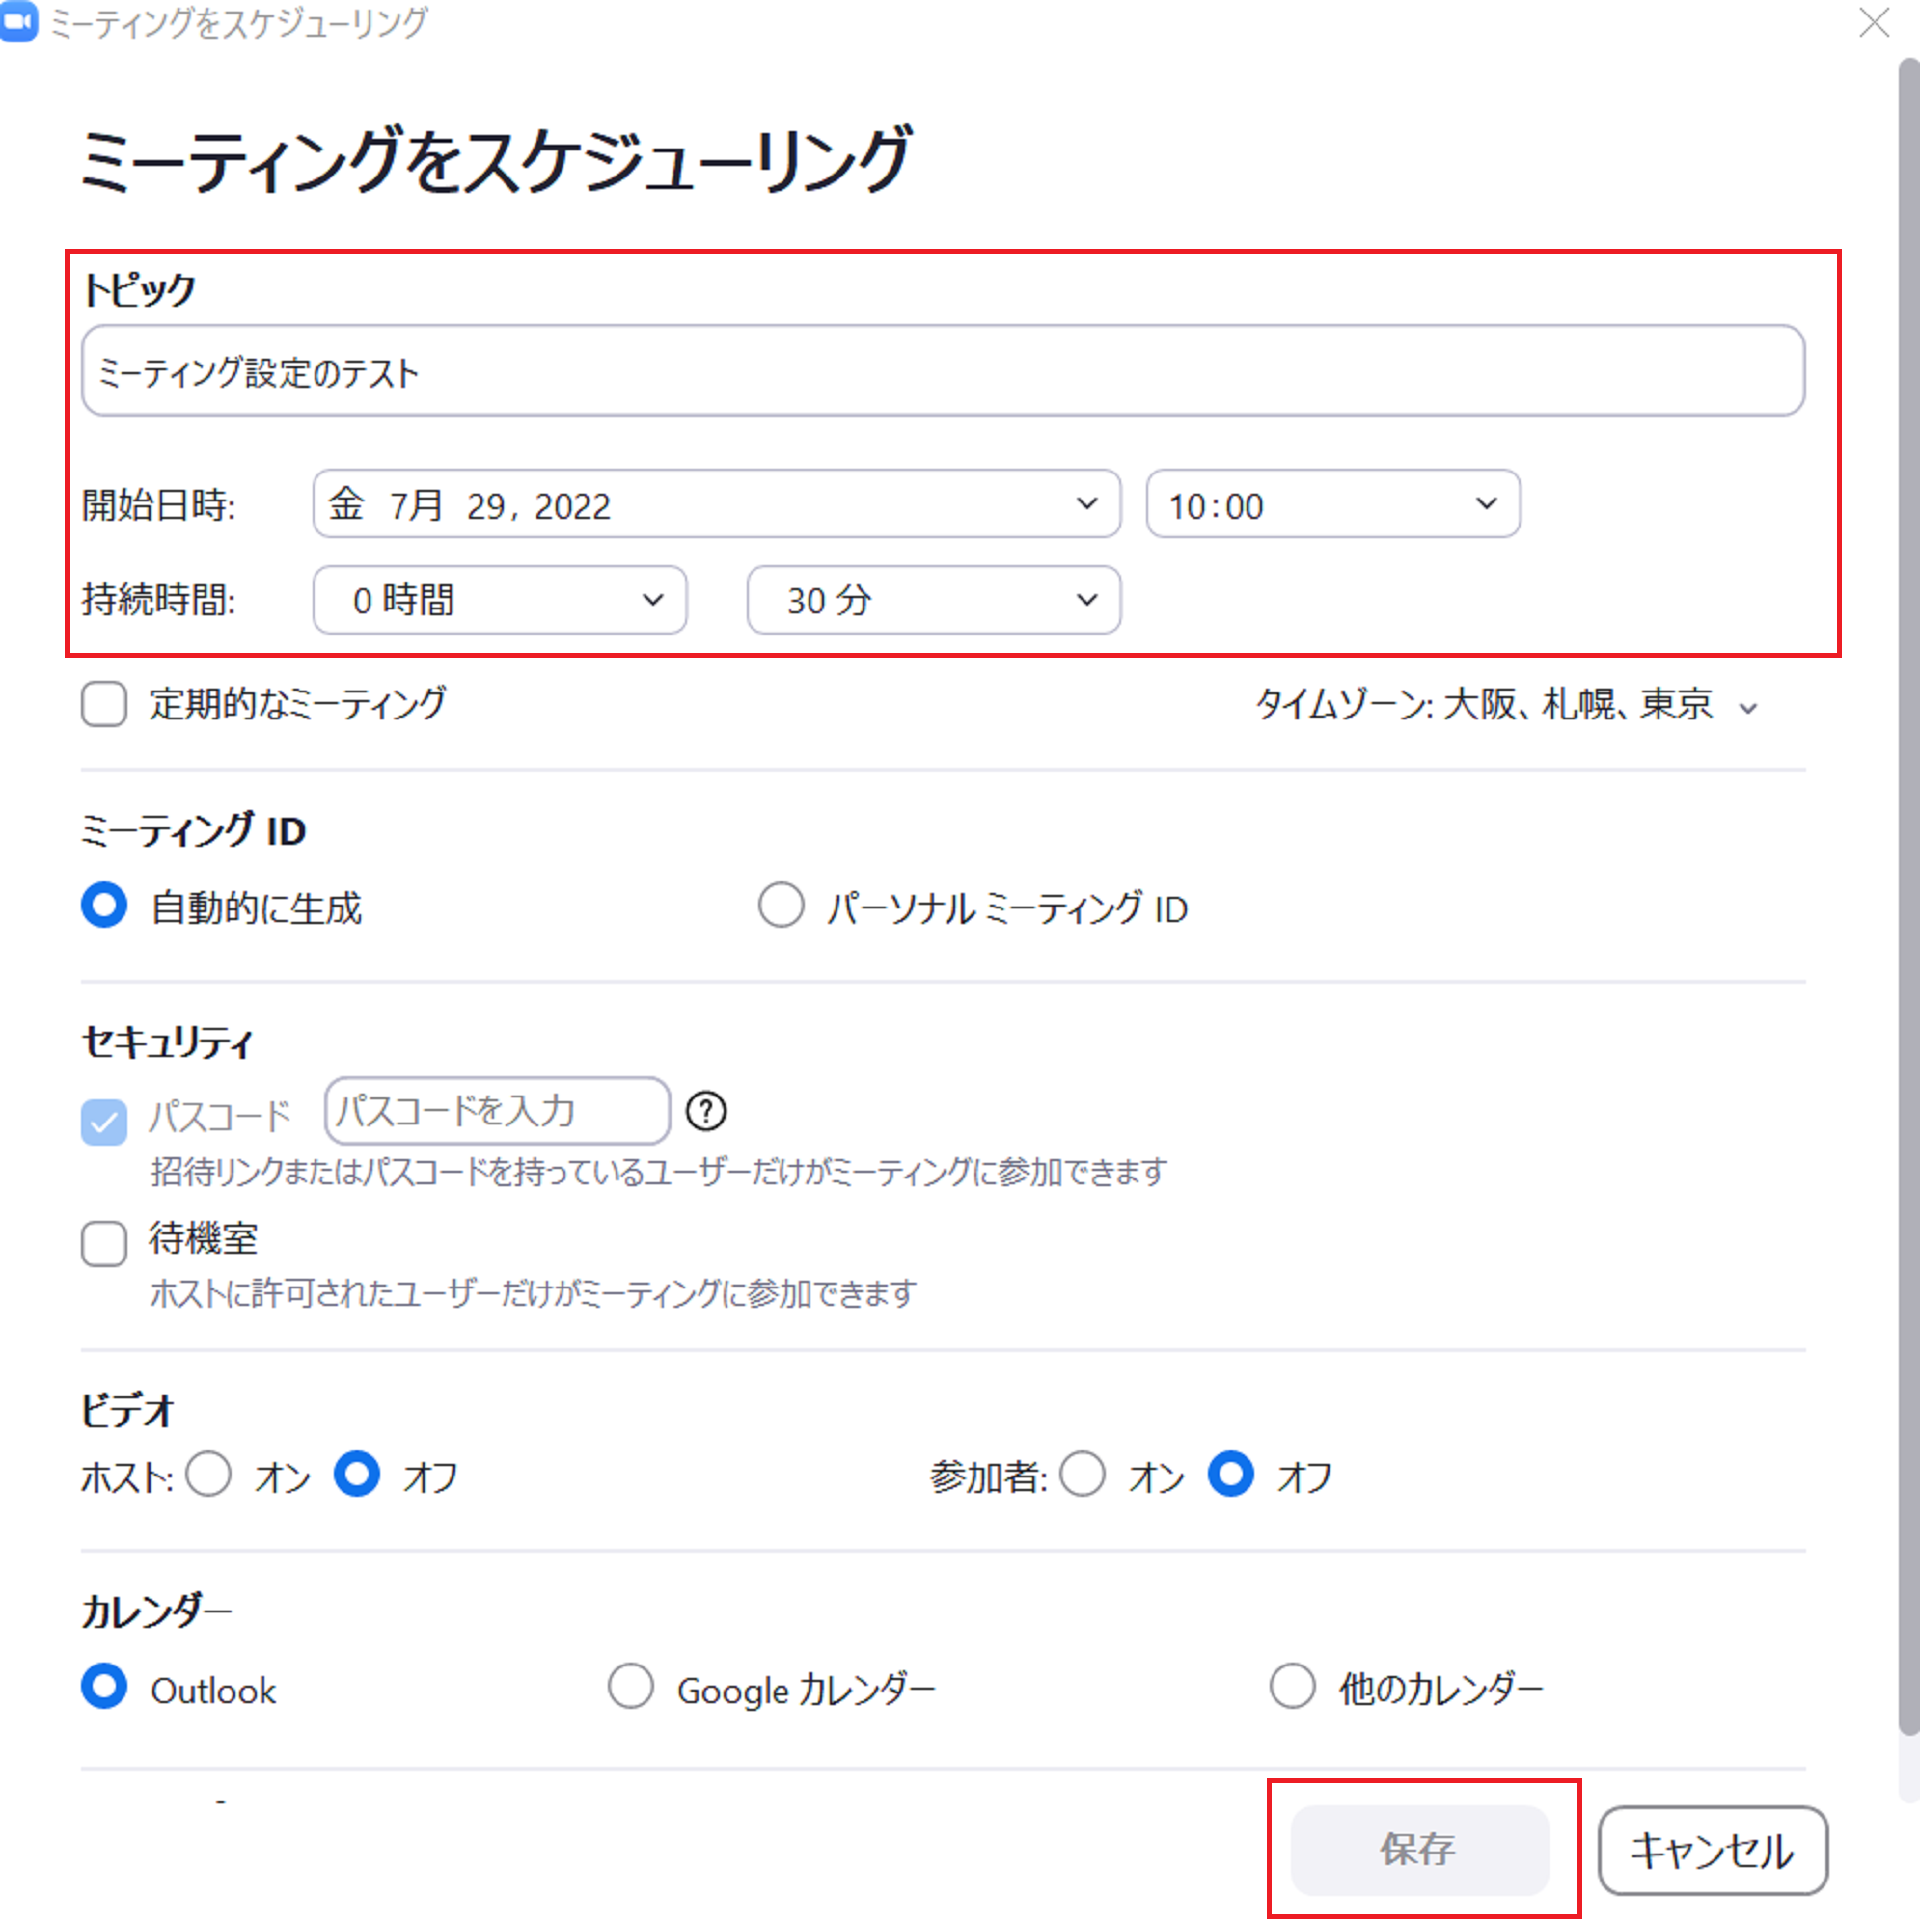
Task: Click the passcode help question mark icon
Action: click(x=706, y=1111)
